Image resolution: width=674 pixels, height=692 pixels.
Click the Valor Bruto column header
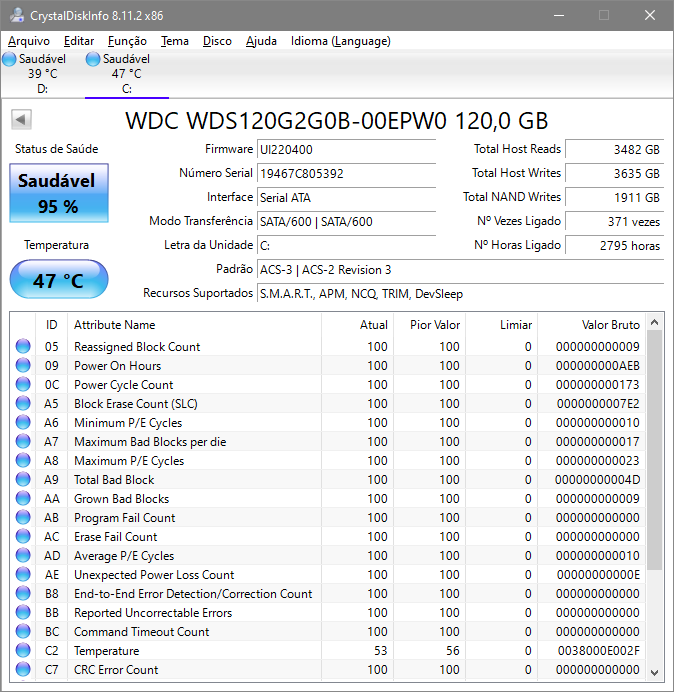pyautogui.click(x=591, y=325)
